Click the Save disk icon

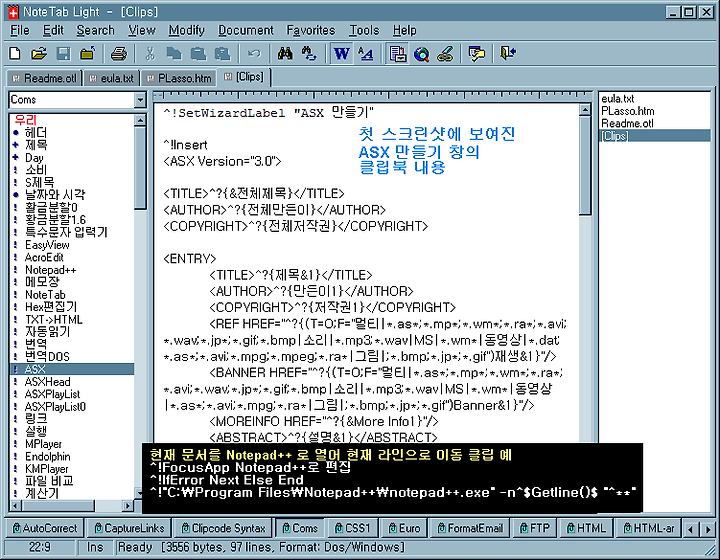tap(63, 54)
